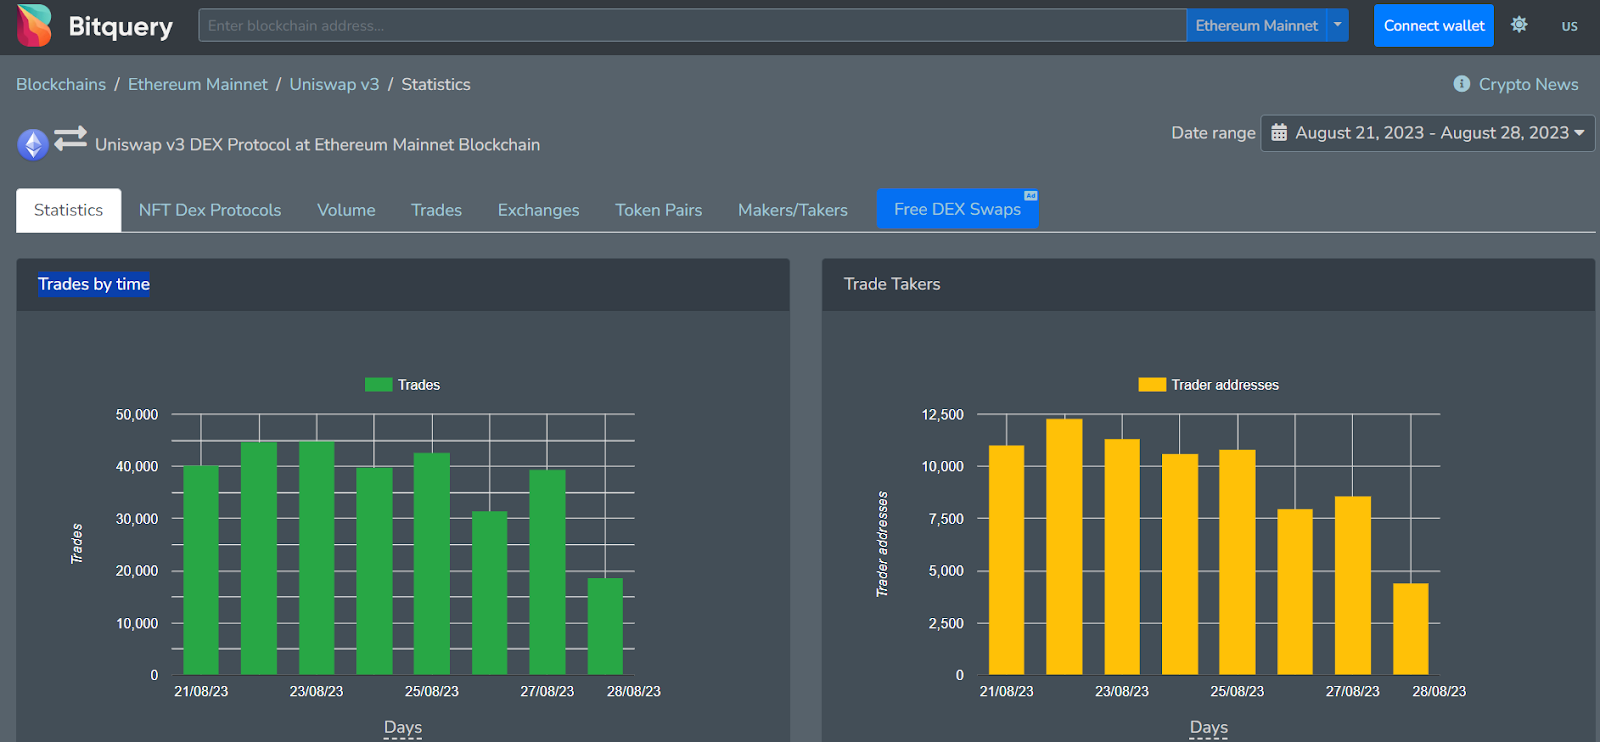
Task: Switch to the NFT Dex Protocols tab
Action: coord(210,210)
